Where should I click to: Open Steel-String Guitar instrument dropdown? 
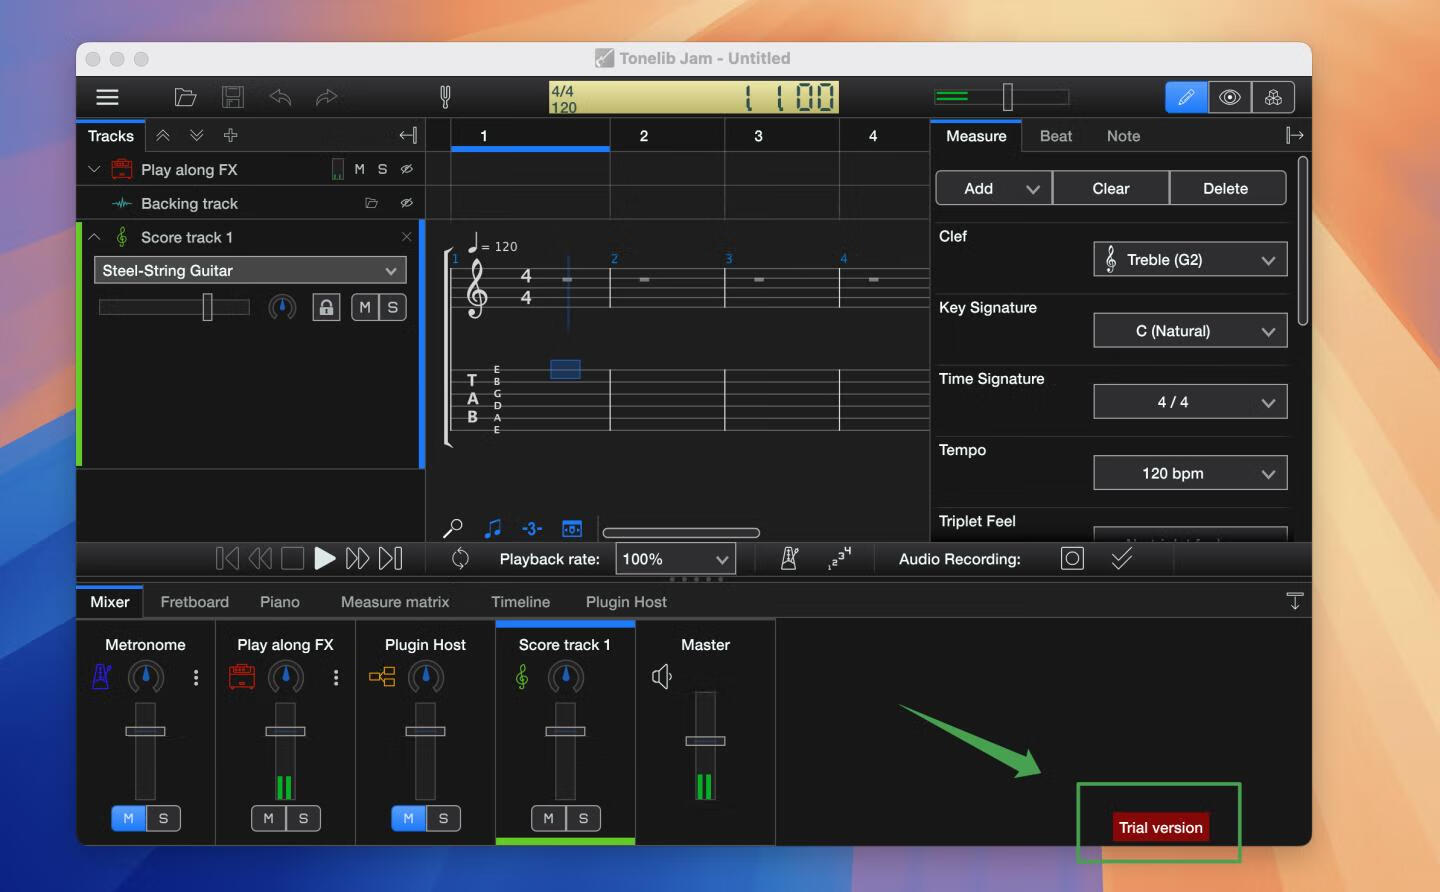[250, 270]
